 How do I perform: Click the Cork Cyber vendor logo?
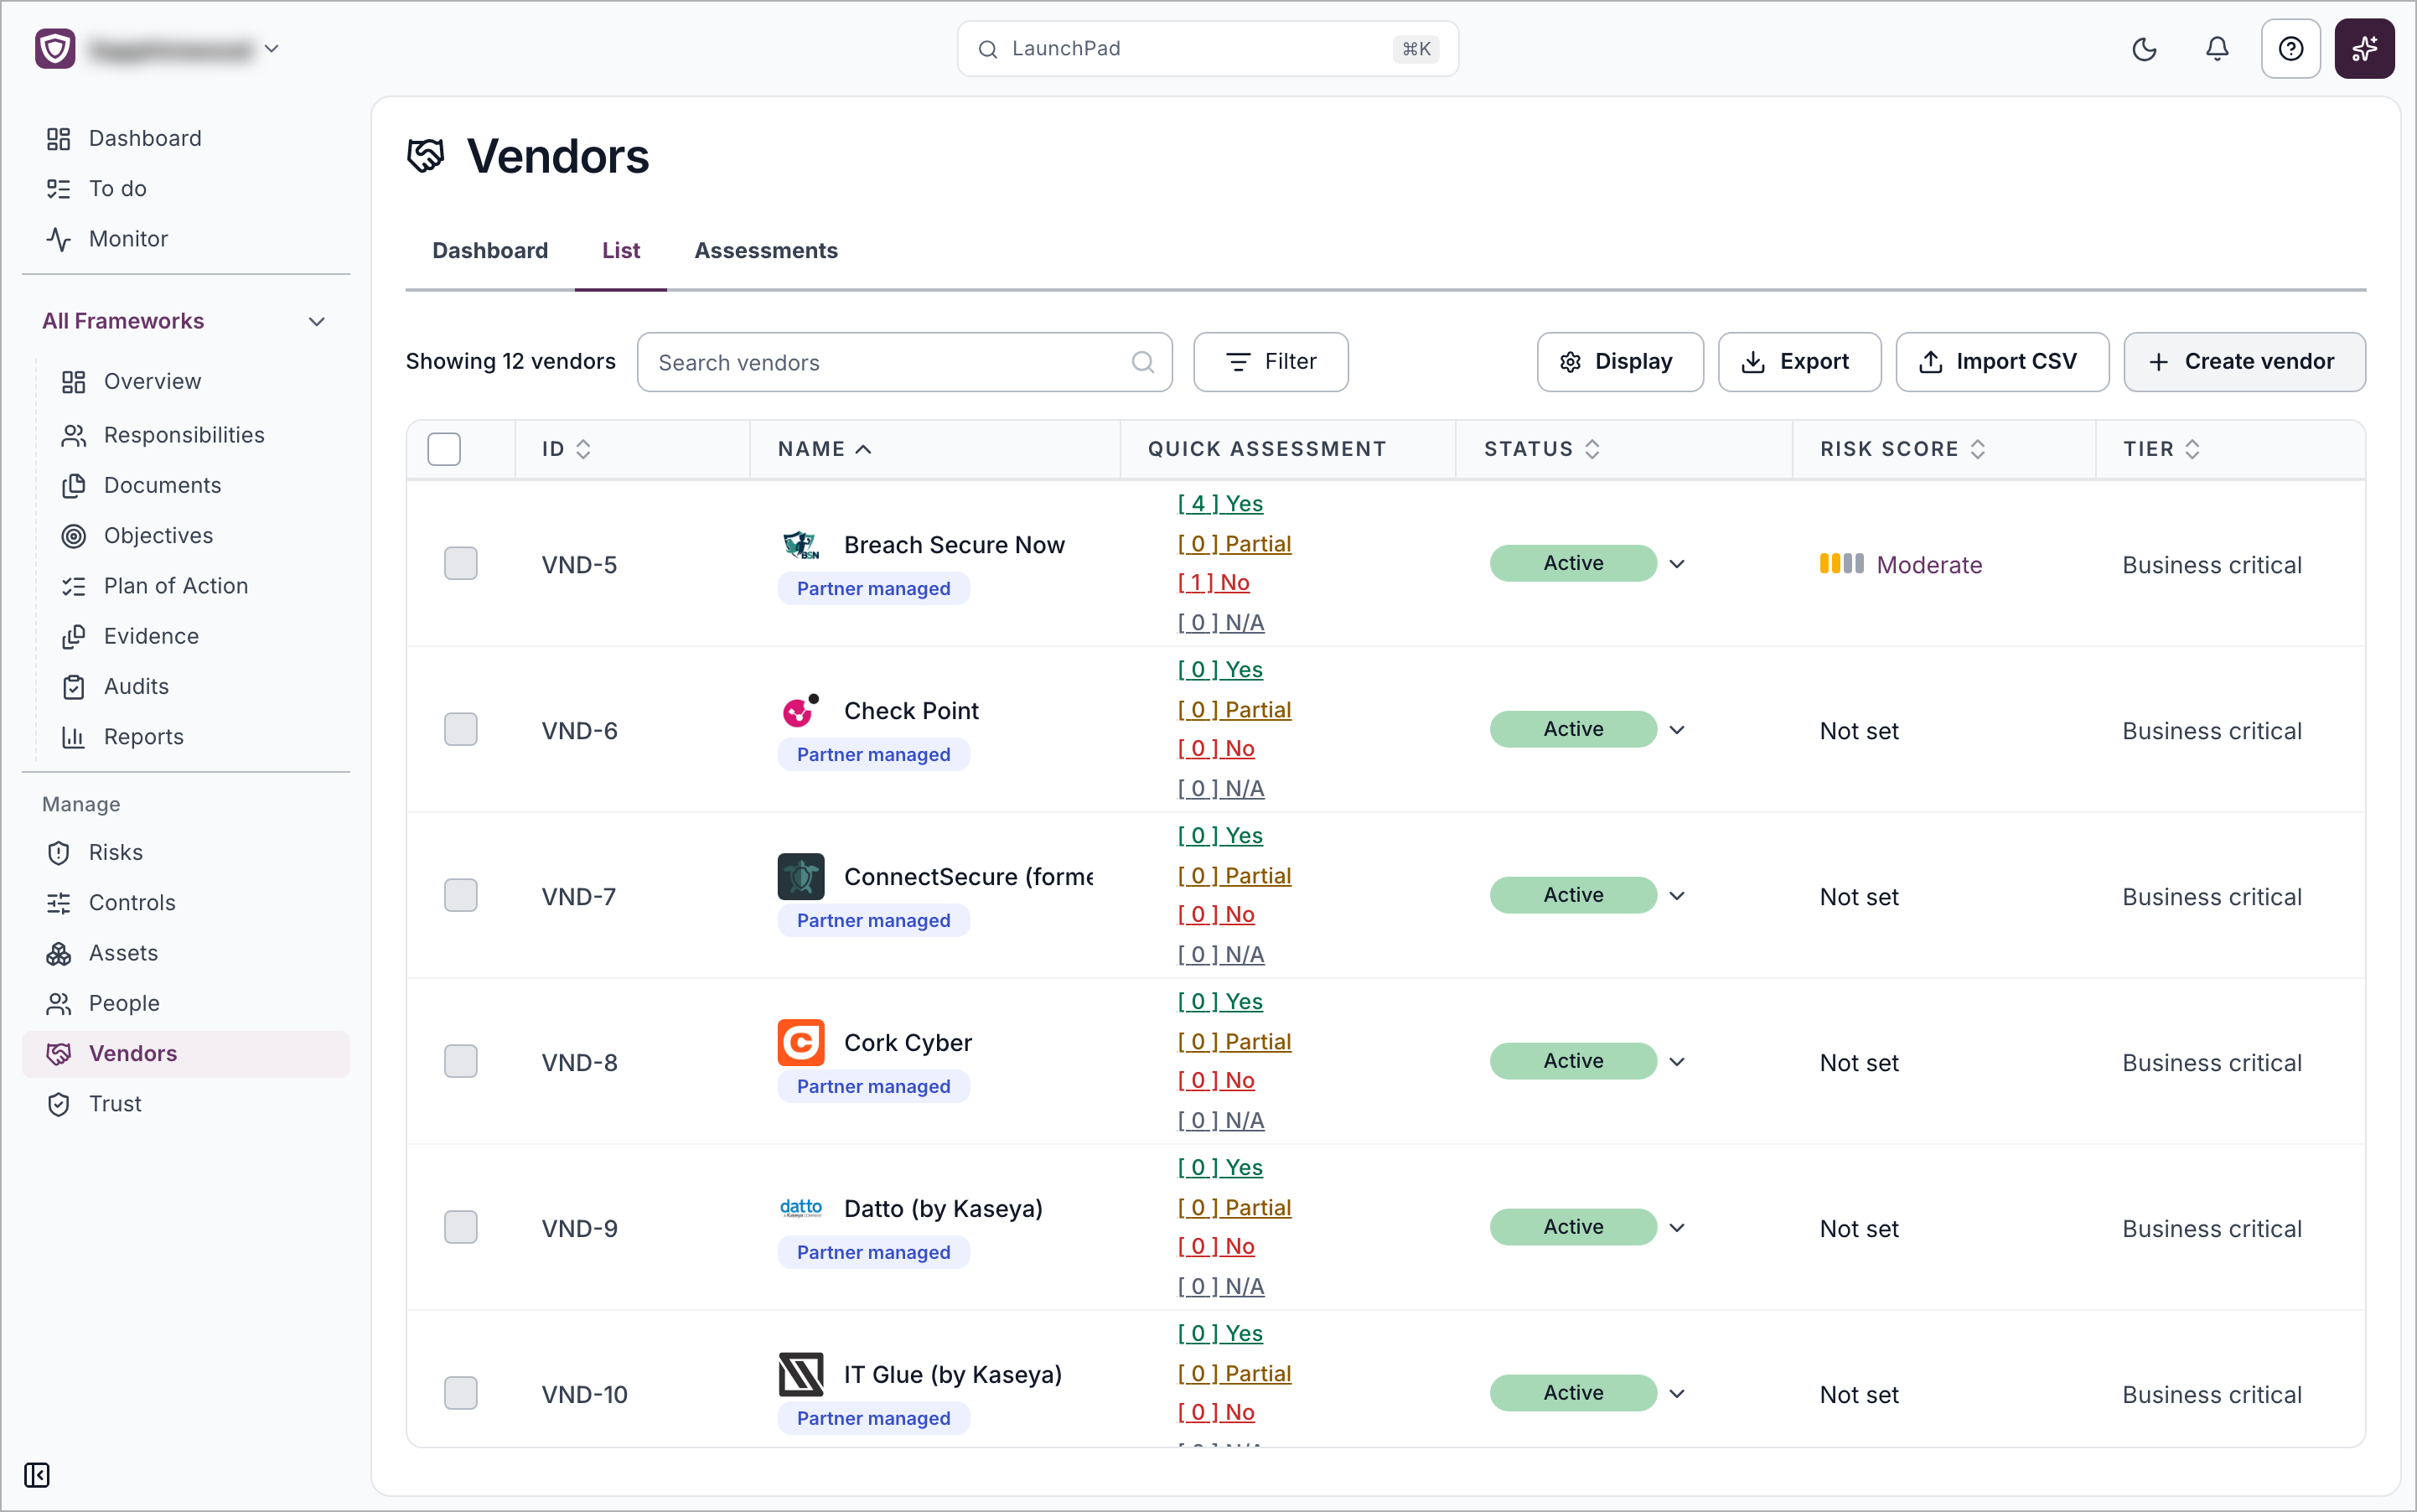click(800, 1042)
